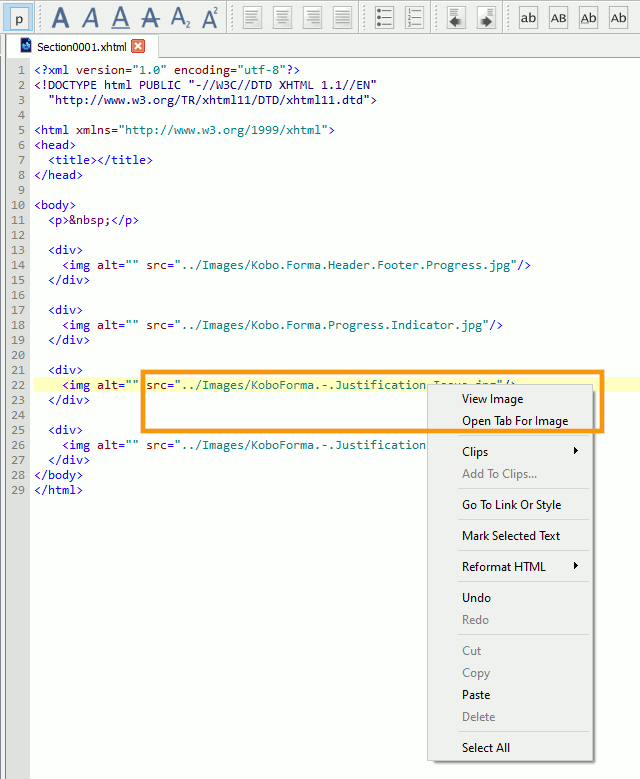The height and width of the screenshot is (779, 640).
Task: Apply bold formatting
Action: tap(60, 18)
